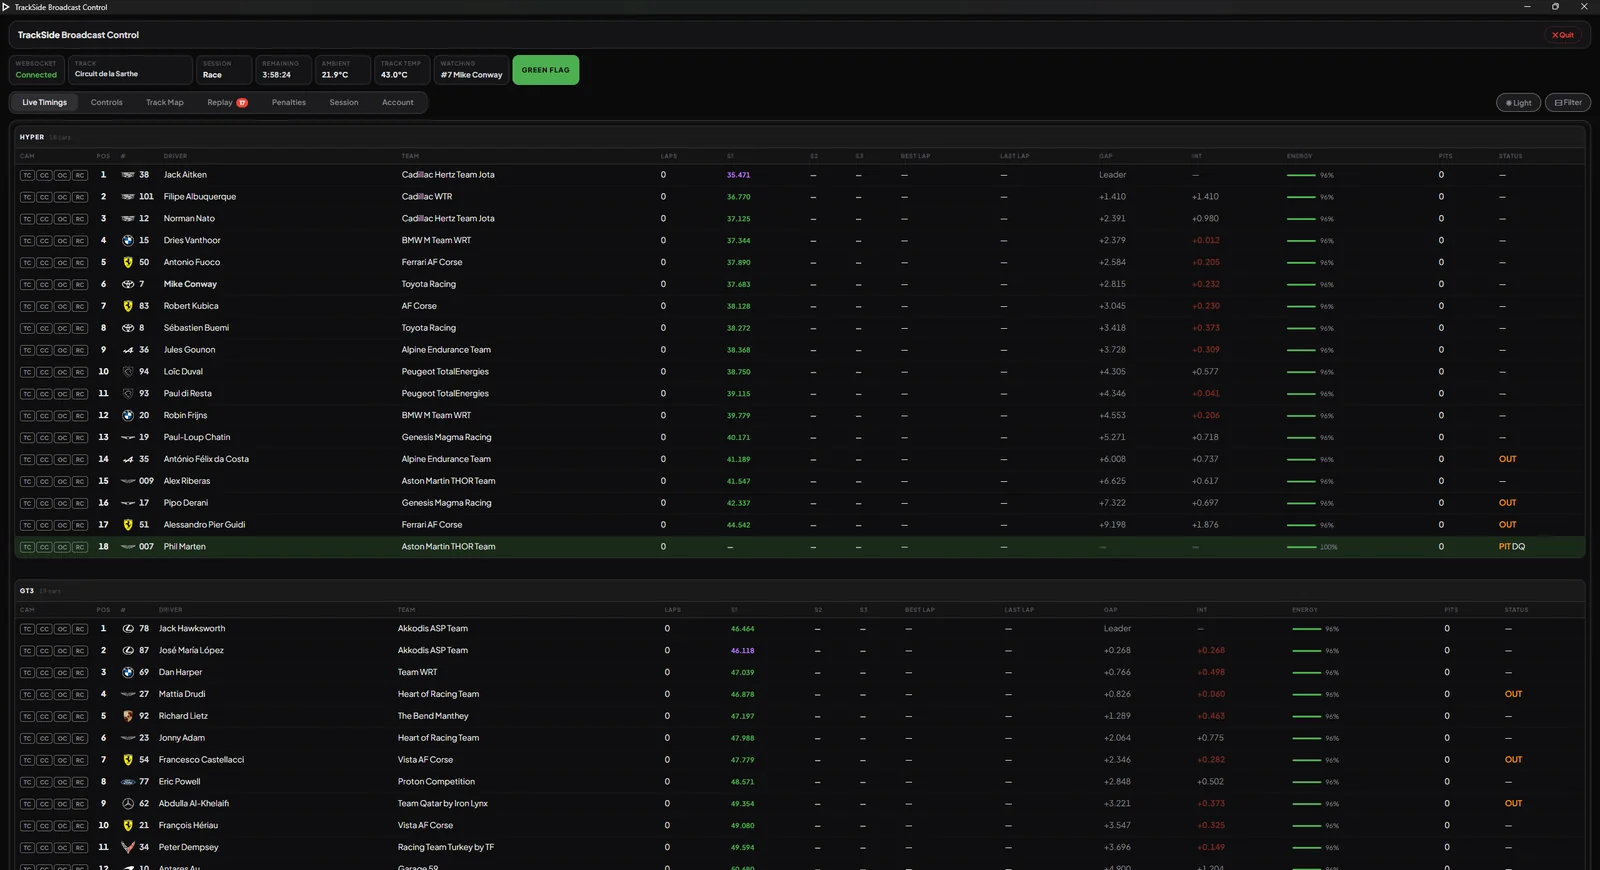The height and width of the screenshot is (870, 1600).
Task: Click team name Proton Competition
Action: point(436,782)
